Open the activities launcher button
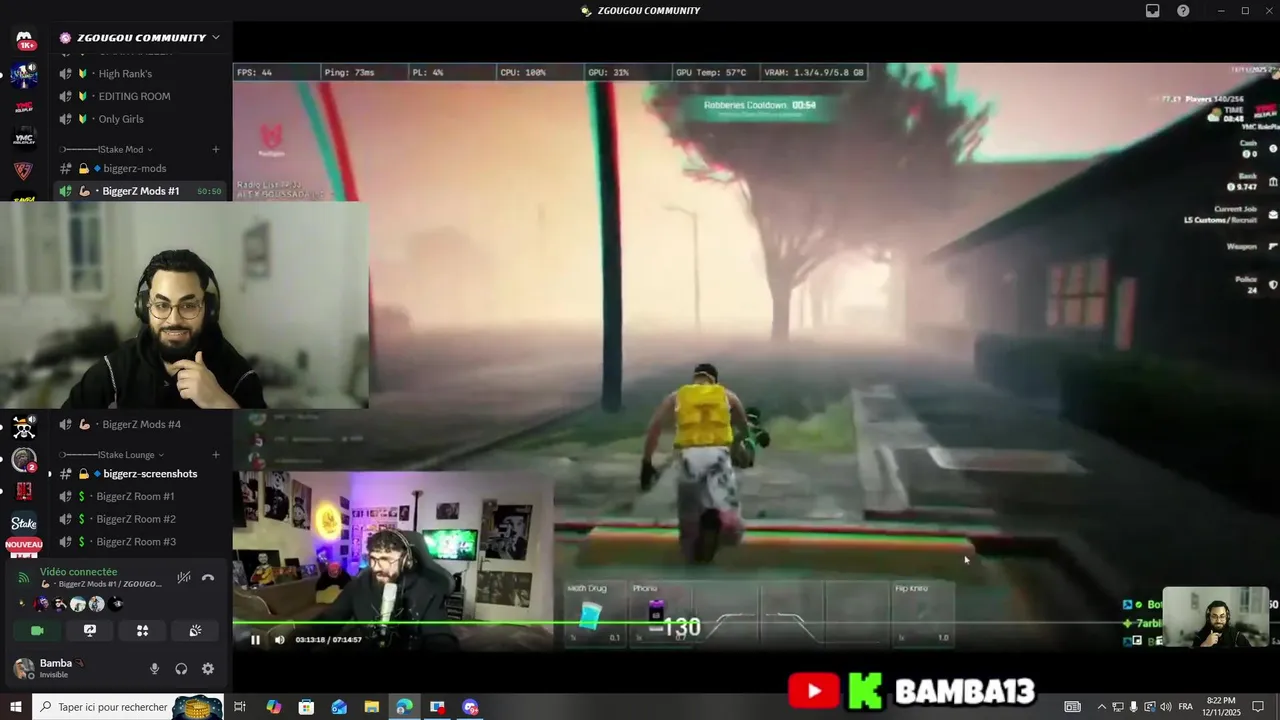The image size is (1280, 720). 142,630
